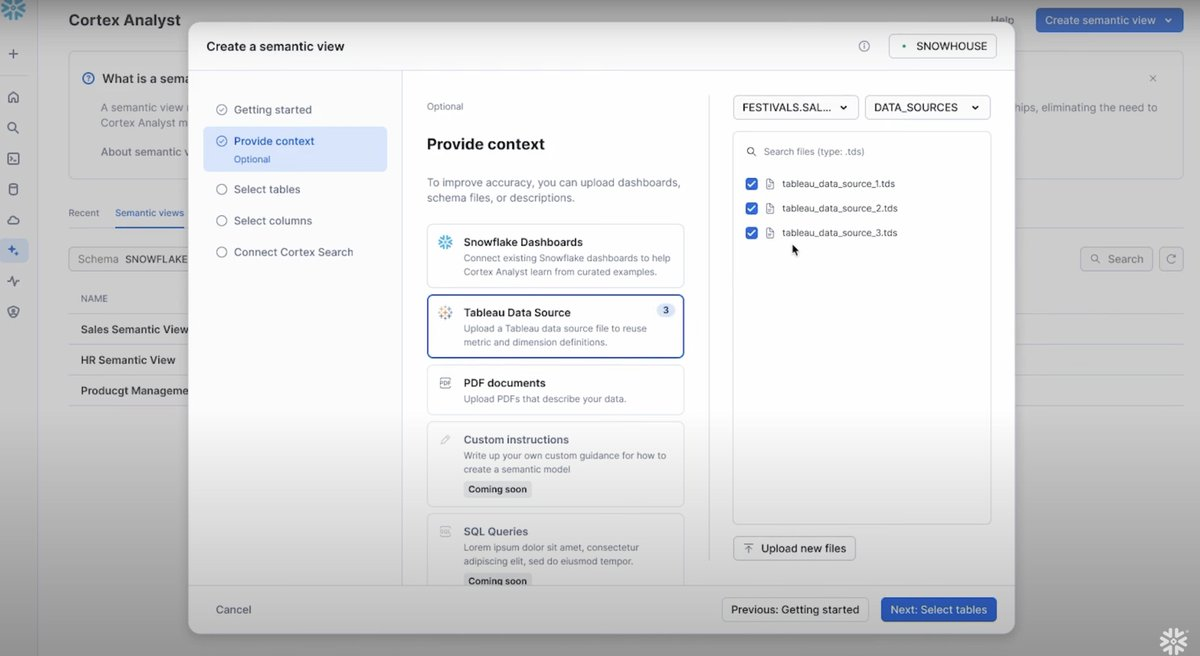Open the monitoring pulse icon in sidebar
The height and width of the screenshot is (656, 1200).
pyautogui.click(x=13, y=281)
